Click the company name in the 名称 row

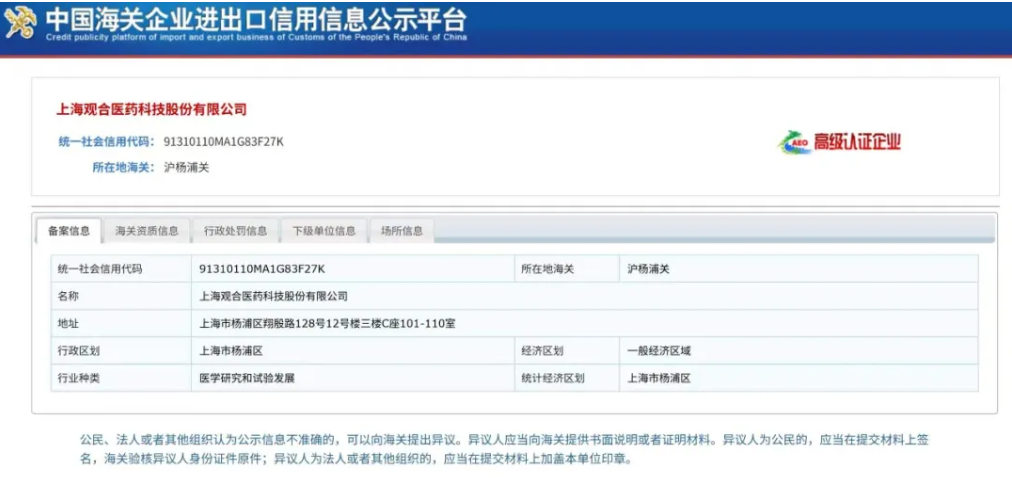(x=274, y=297)
